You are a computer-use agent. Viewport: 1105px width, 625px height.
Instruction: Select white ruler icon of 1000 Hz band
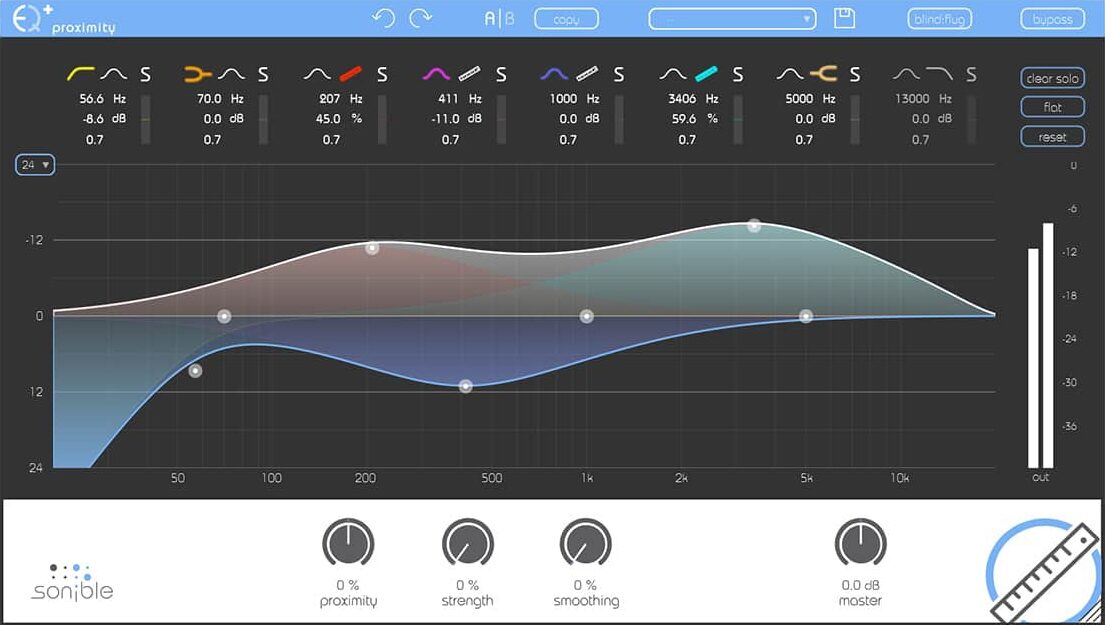[586, 73]
